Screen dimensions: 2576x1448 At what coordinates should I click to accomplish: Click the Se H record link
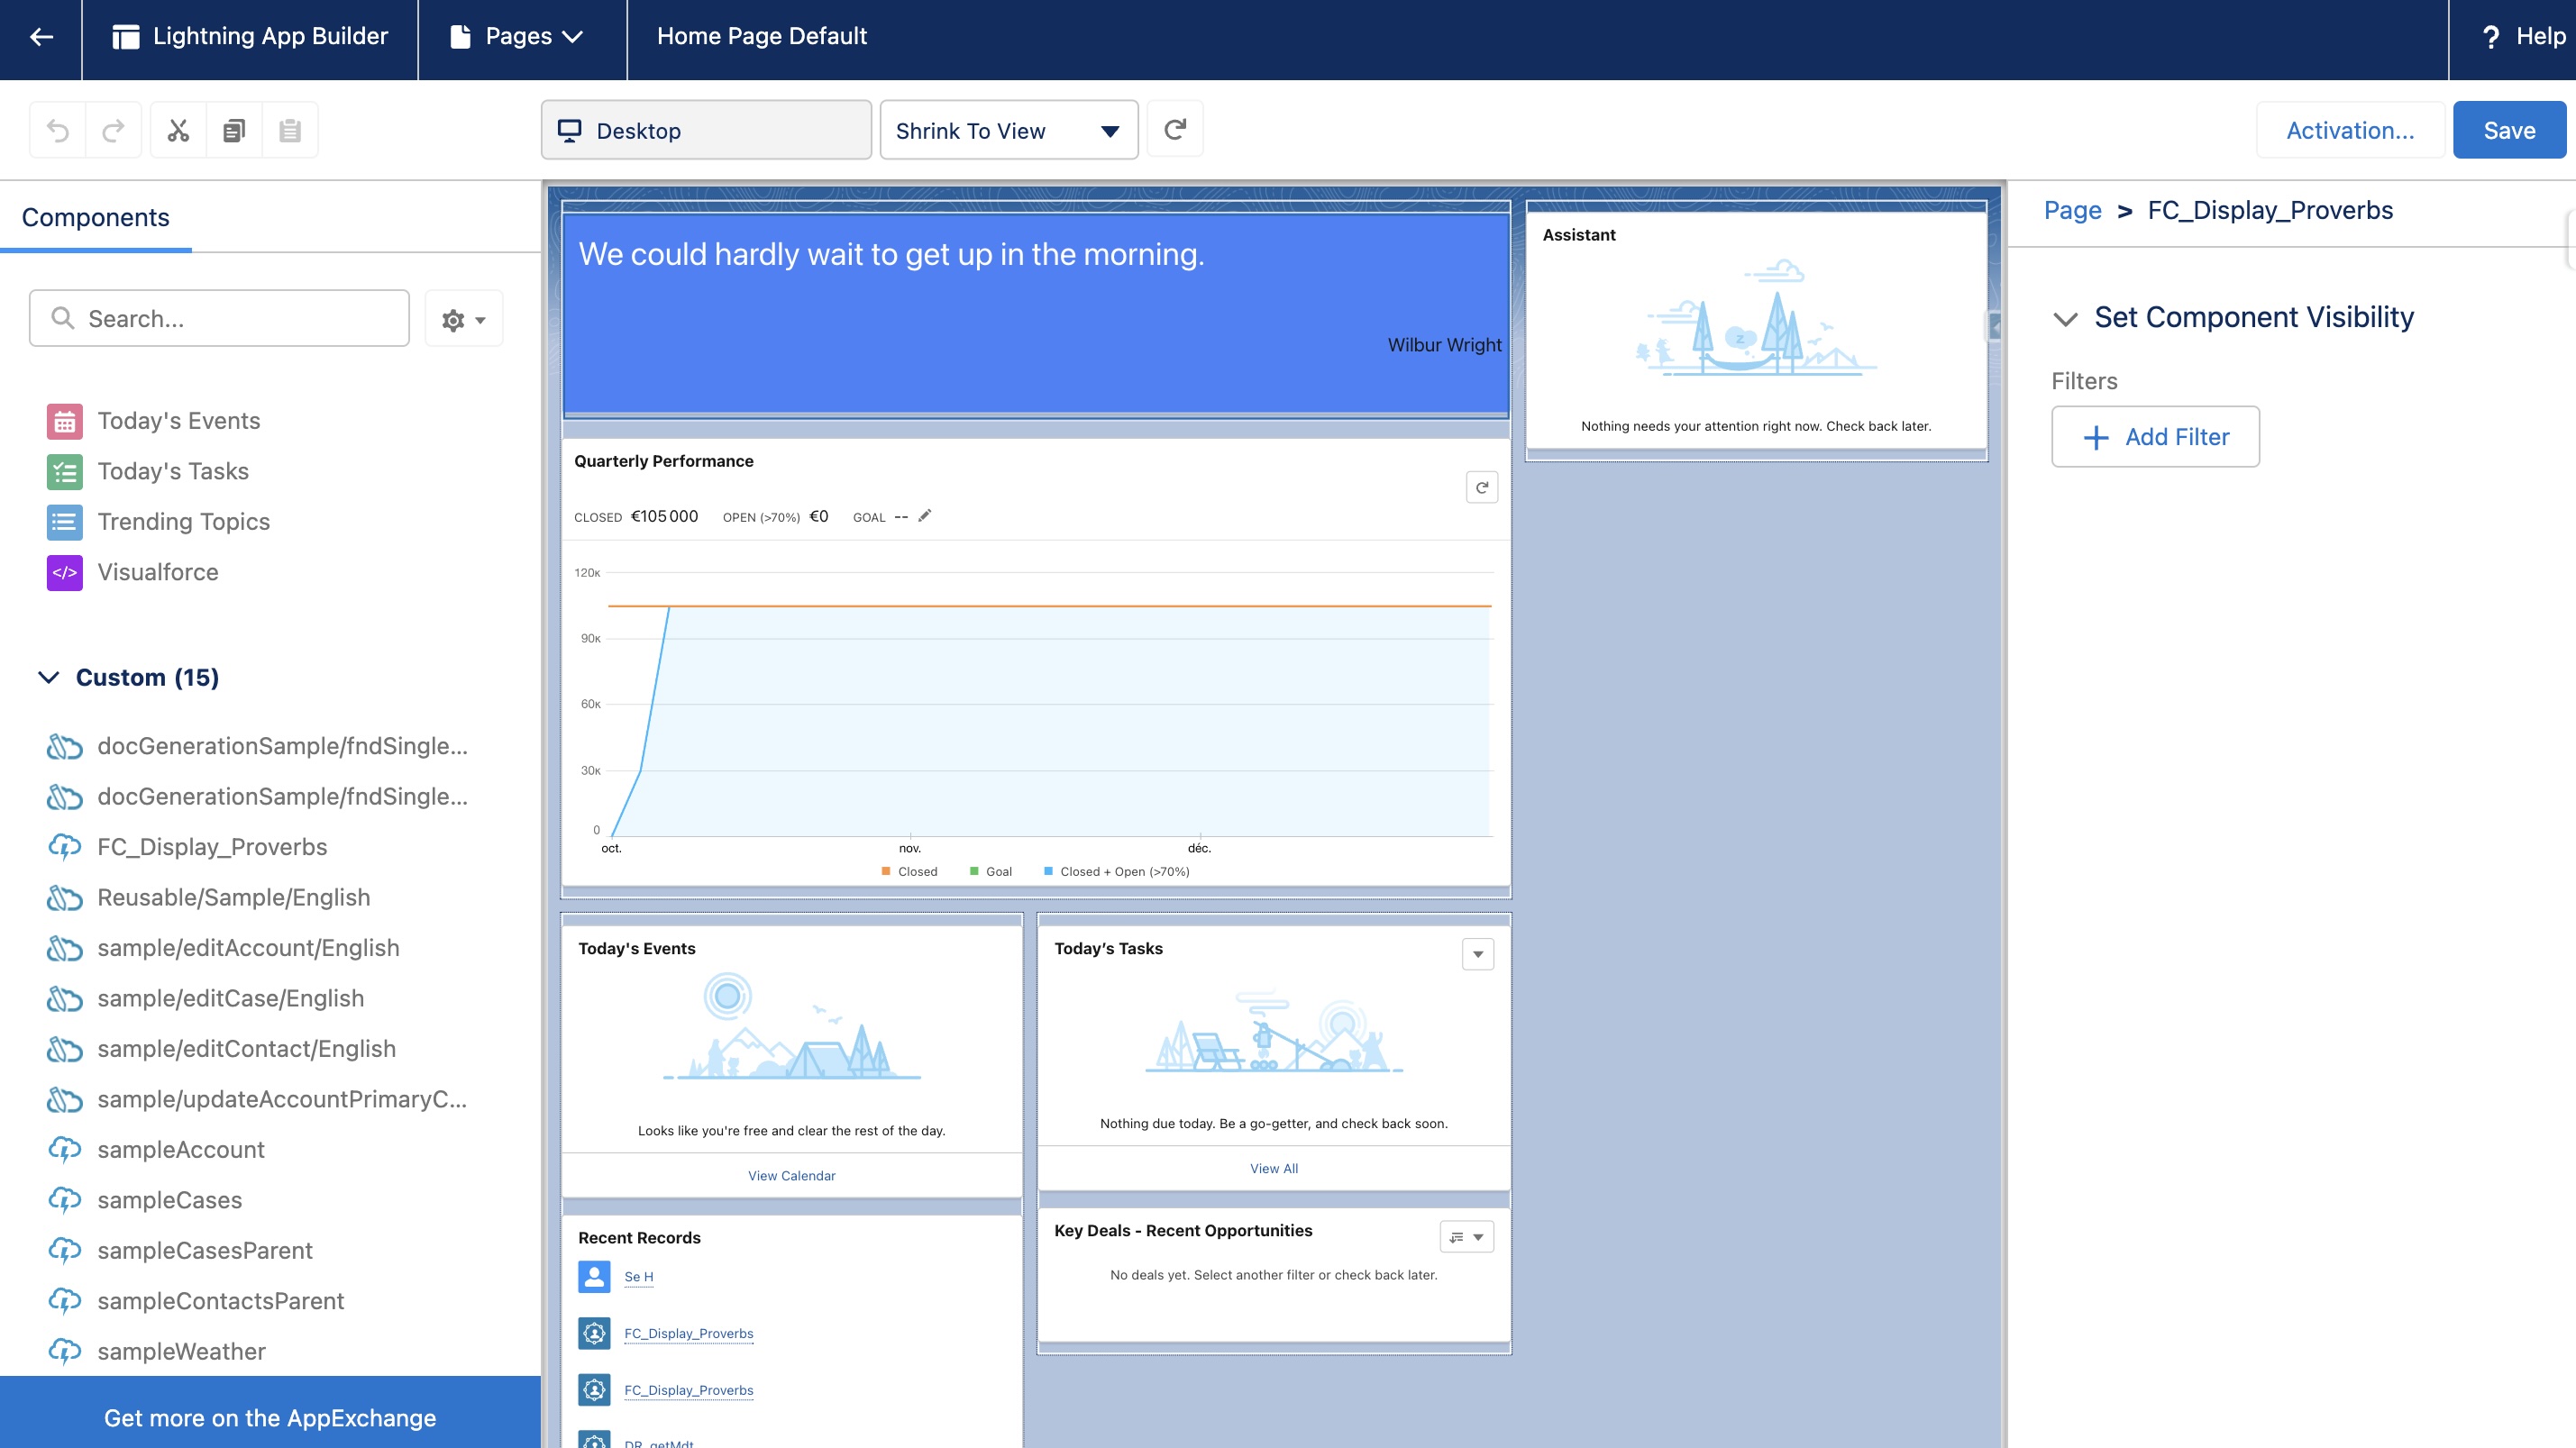pos(638,1277)
